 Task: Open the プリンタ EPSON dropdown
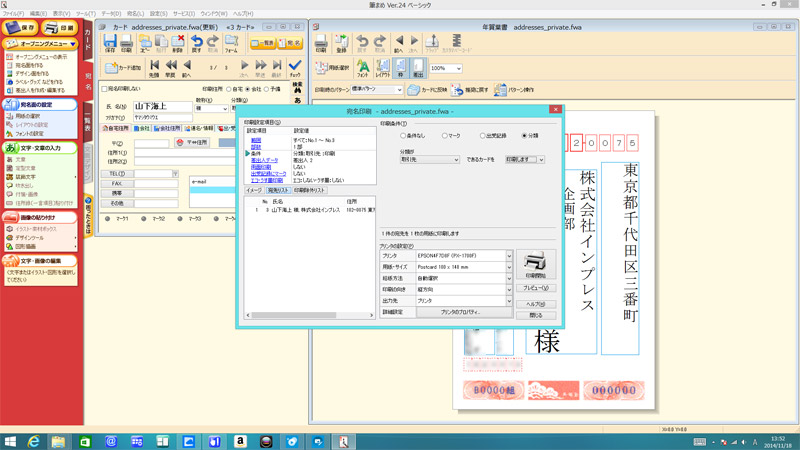(509, 256)
